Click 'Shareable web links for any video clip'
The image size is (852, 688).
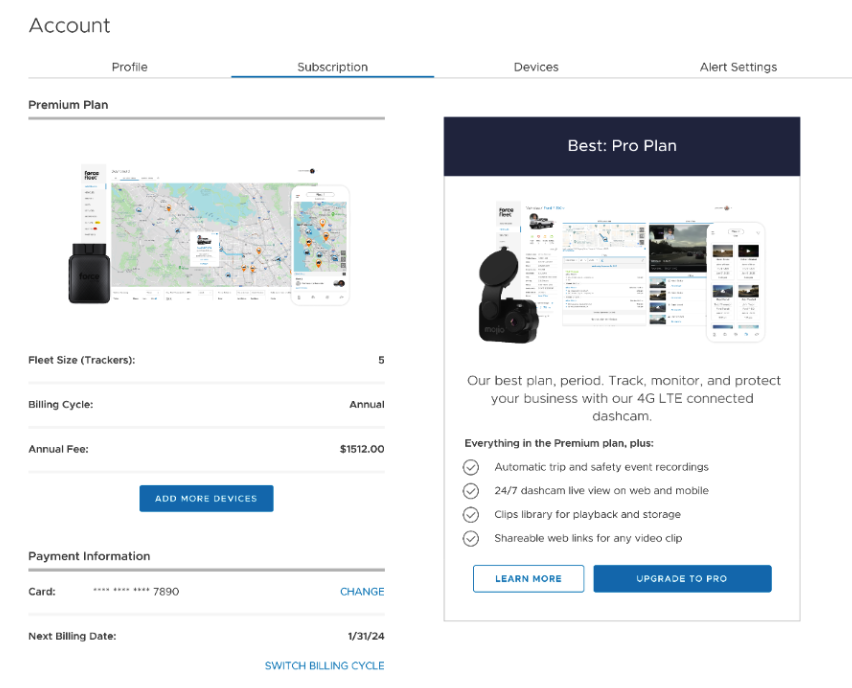coord(588,538)
